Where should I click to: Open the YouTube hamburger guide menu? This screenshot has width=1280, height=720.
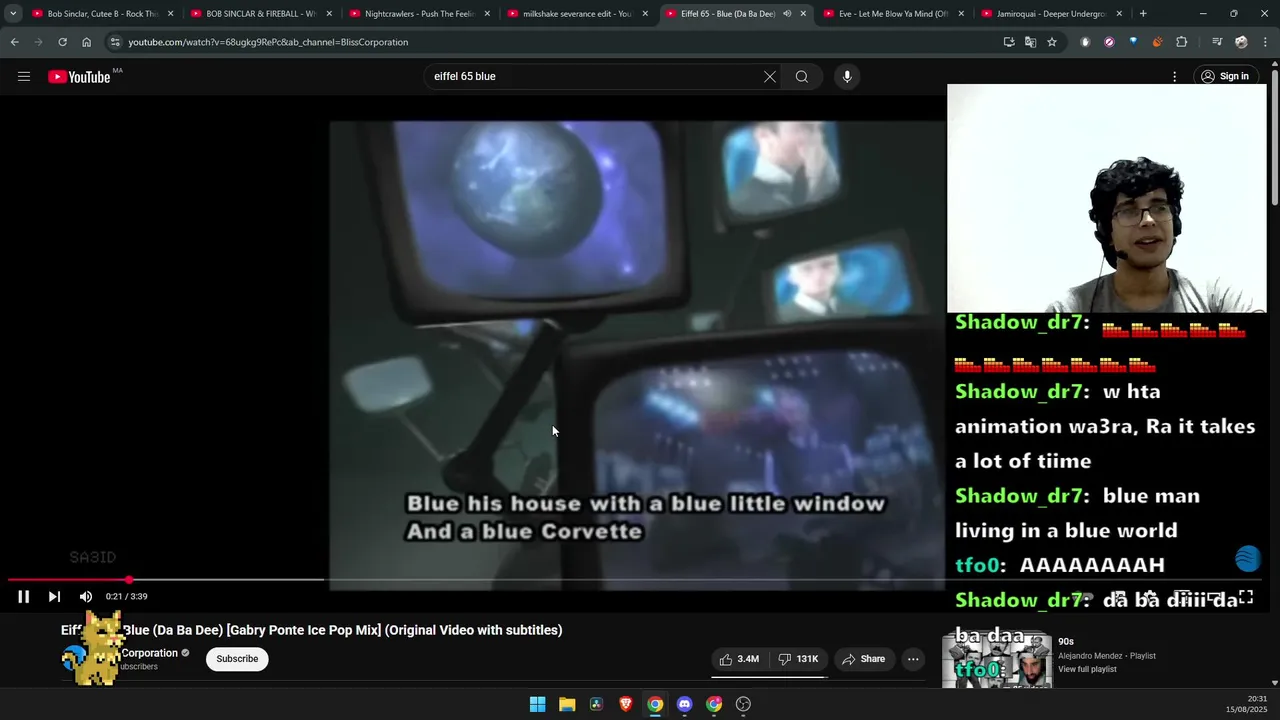point(24,76)
